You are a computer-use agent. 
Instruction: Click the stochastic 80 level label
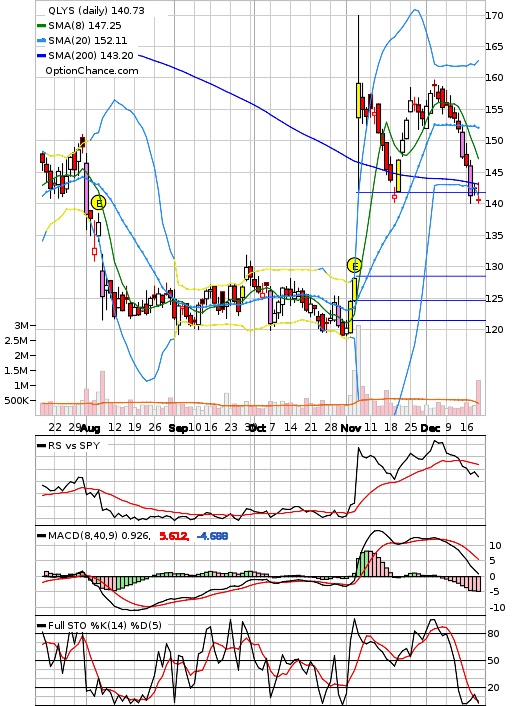point(493,634)
